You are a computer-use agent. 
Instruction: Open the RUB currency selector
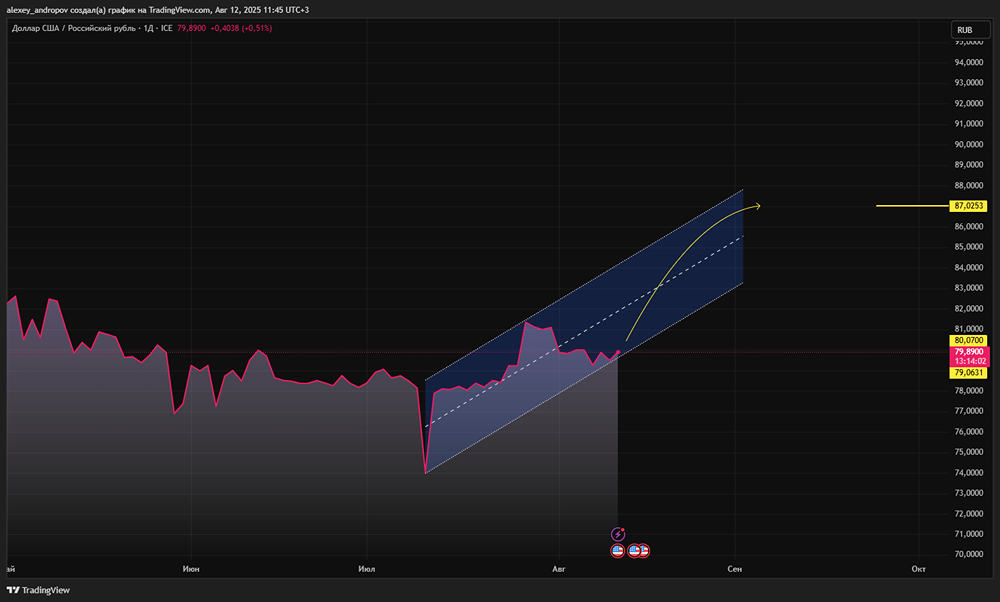tap(970, 30)
